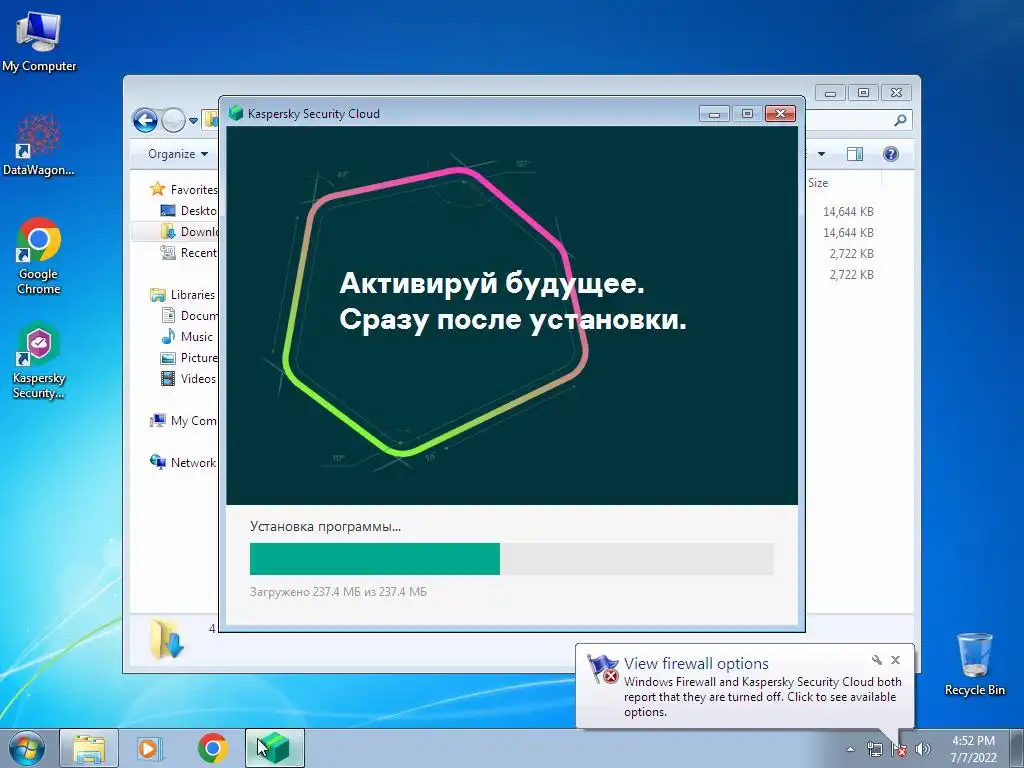Open the Organize menu in Explorer

(x=177, y=154)
